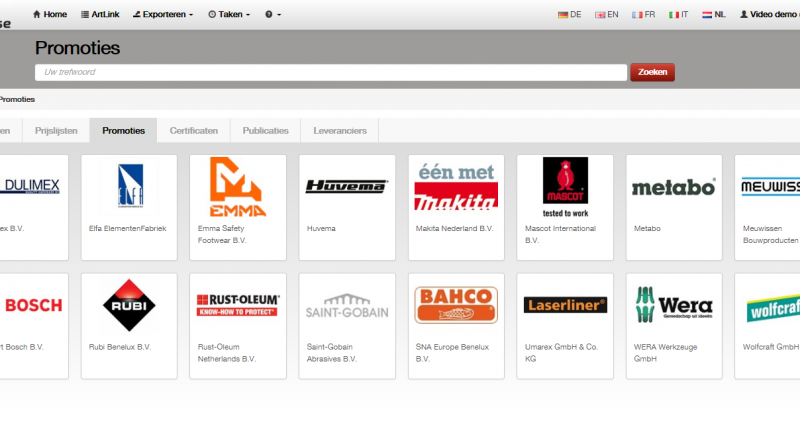Open the help question-mark dropdown
The image size is (800, 425).
coord(272,14)
